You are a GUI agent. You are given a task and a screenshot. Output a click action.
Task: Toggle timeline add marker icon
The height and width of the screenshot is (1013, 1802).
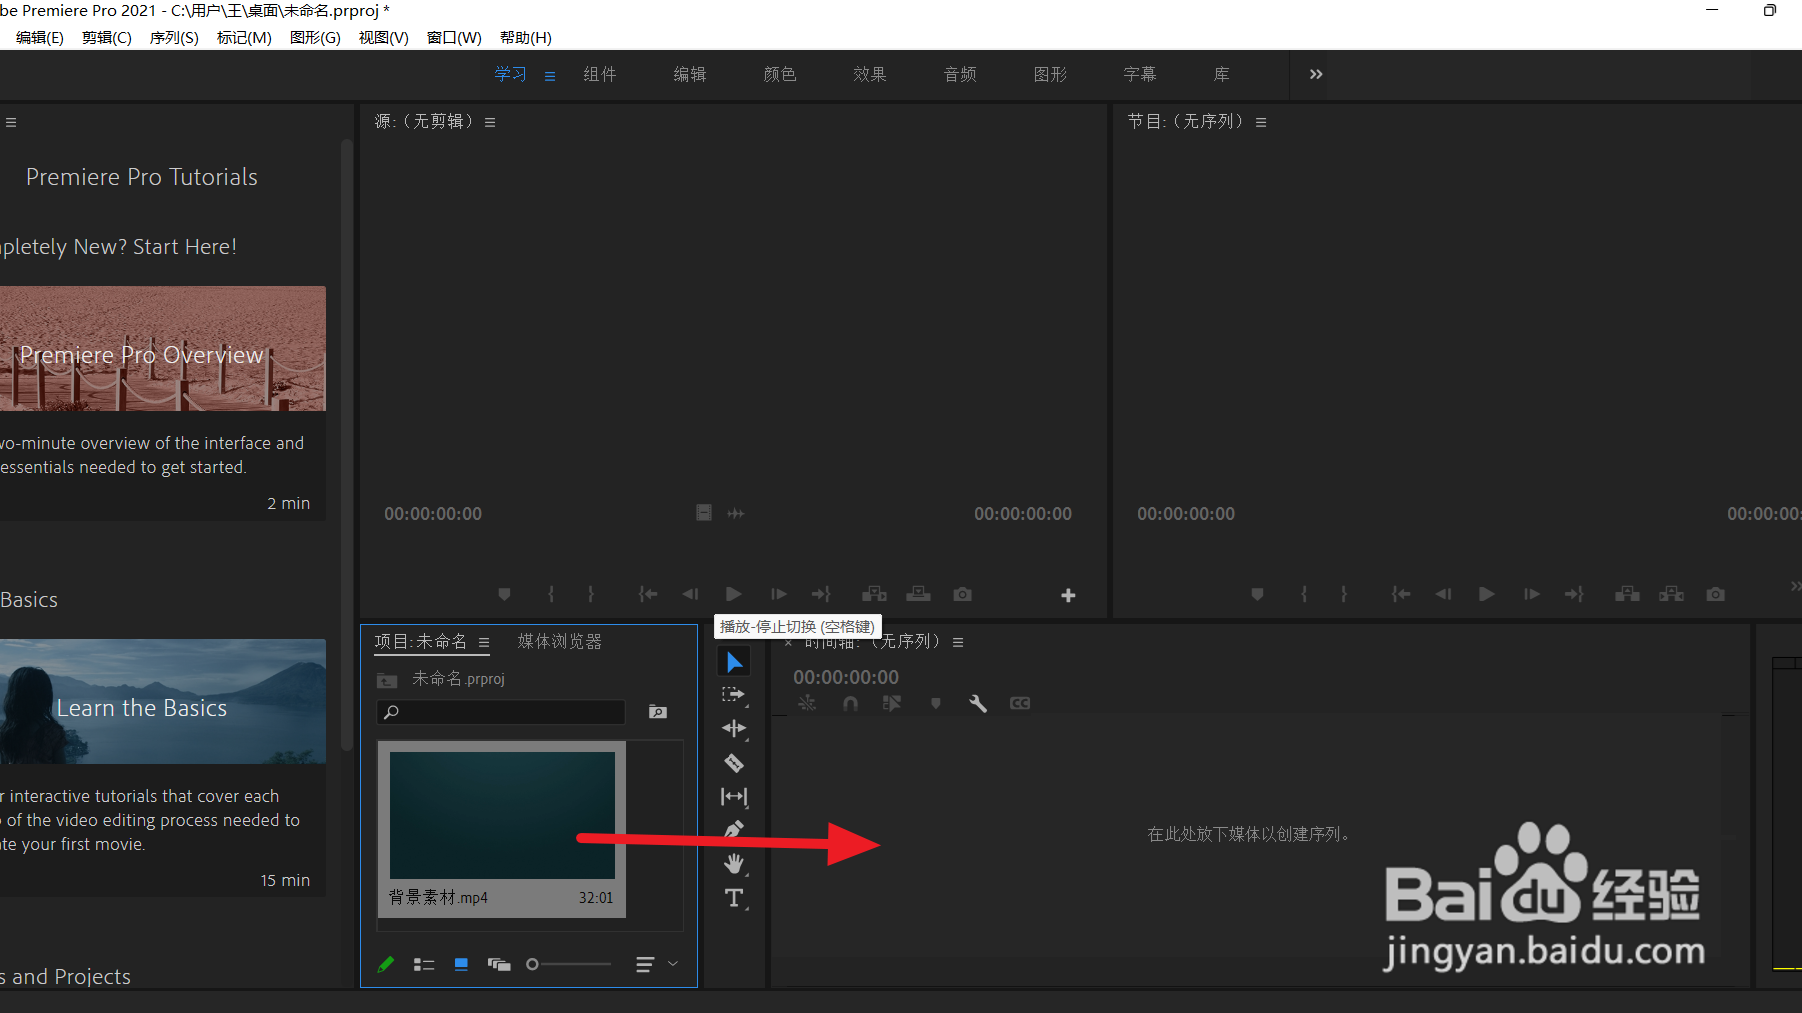coord(936,703)
